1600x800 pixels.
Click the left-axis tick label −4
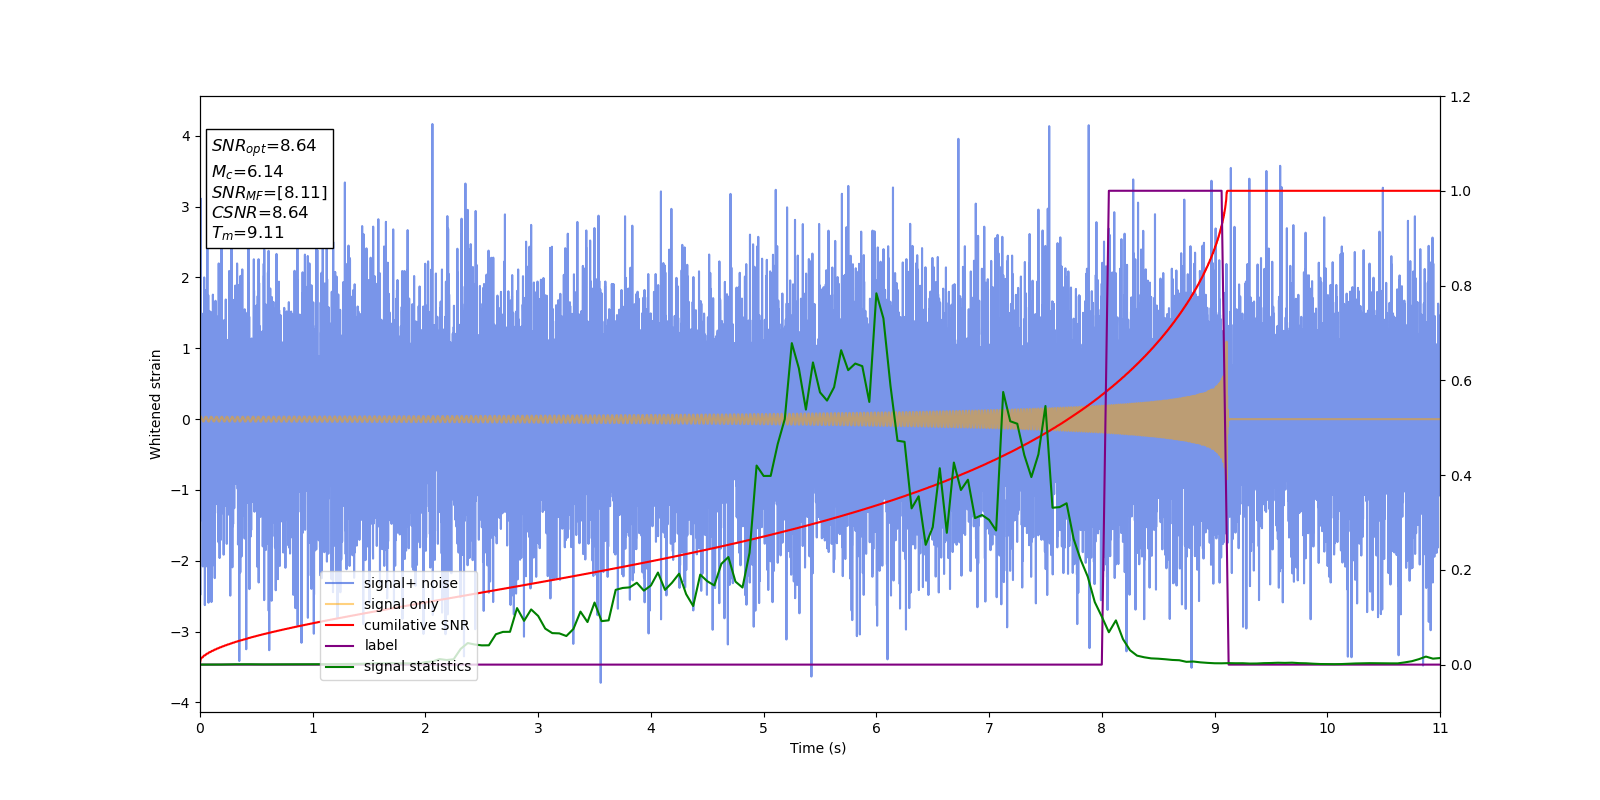pyautogui.click(x=181, y=703)
